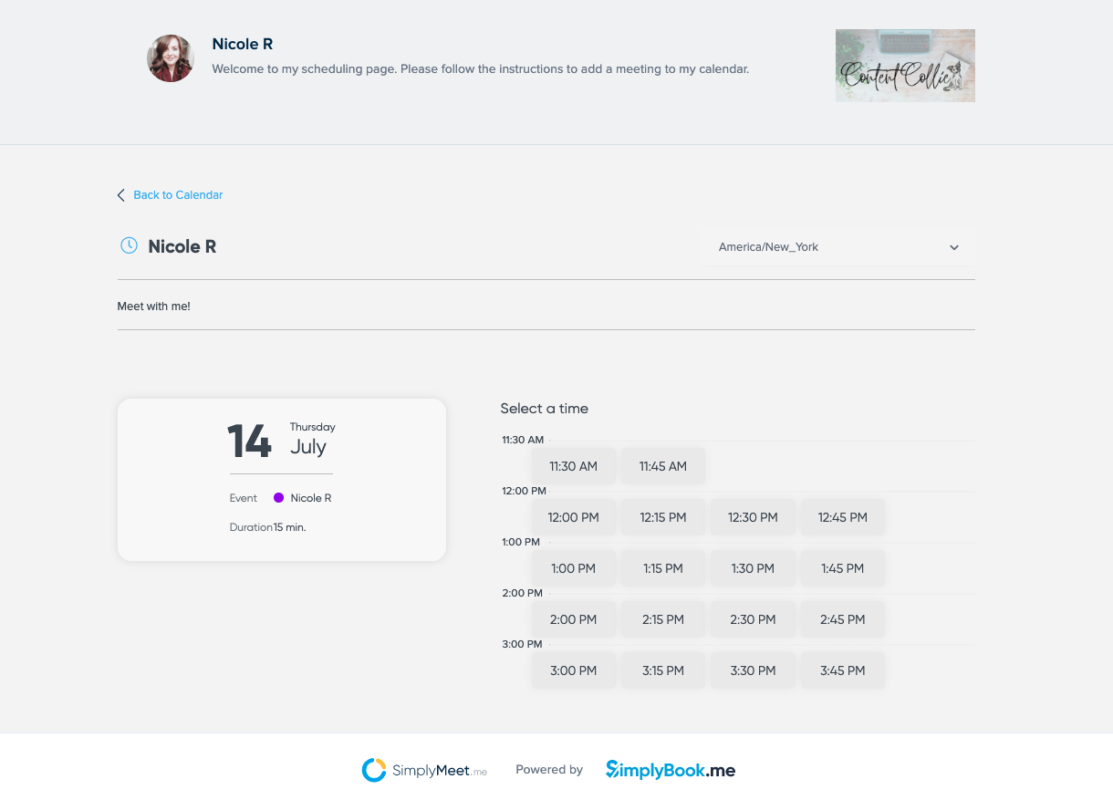Book the 1:15 PM time slot
Screen dimensions: 1113x800
(x=663, y=569)
